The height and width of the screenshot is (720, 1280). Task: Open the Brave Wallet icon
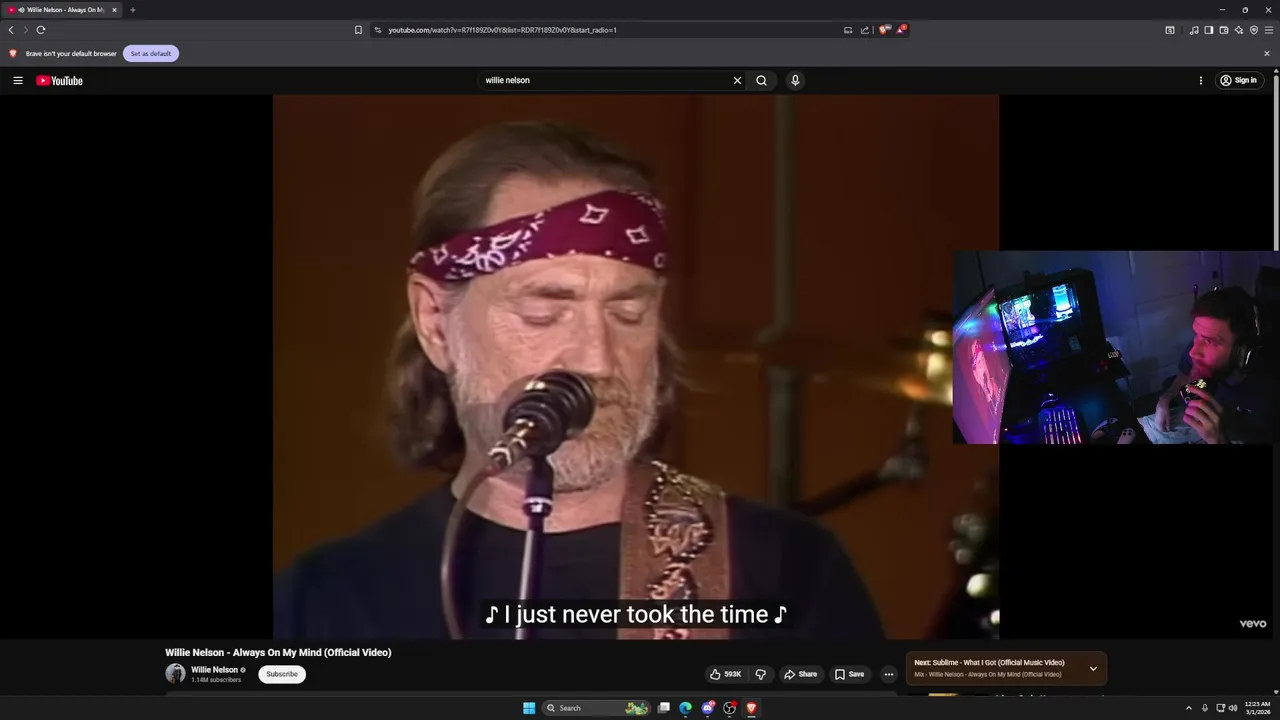point(1224,30)
